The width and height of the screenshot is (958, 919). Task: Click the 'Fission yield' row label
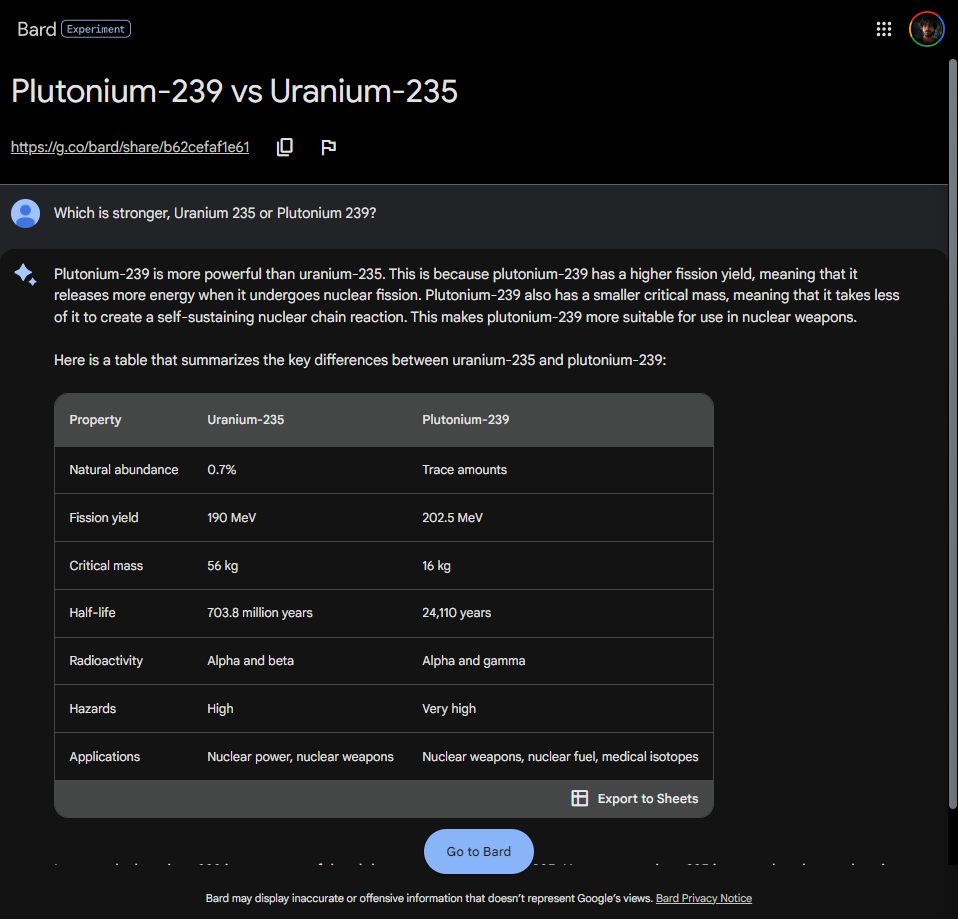104,518
